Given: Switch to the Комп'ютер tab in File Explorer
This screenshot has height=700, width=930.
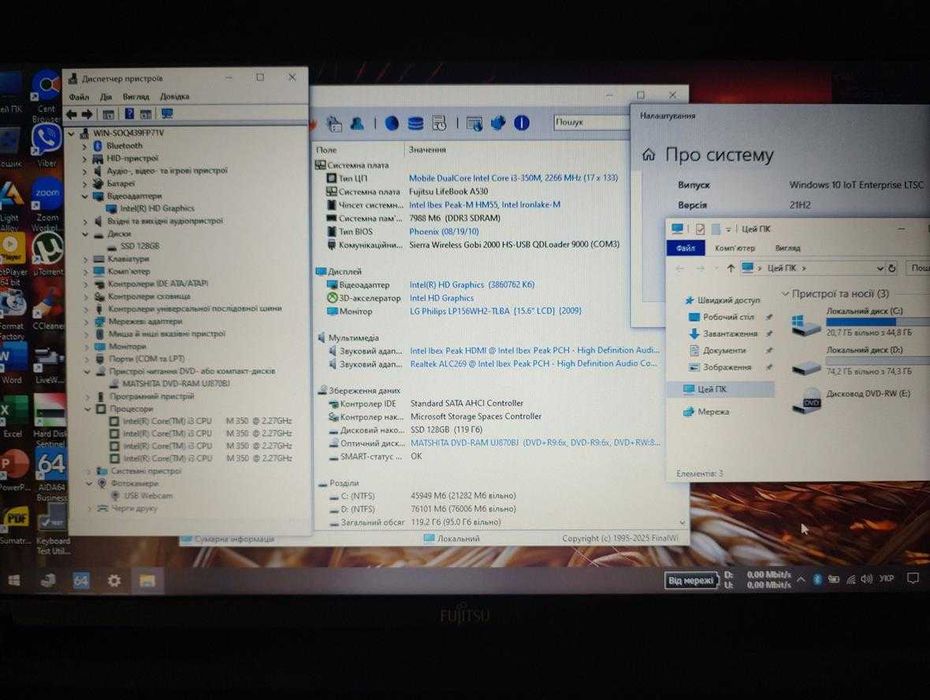Looking at the screenshot, I should (735, 249).
